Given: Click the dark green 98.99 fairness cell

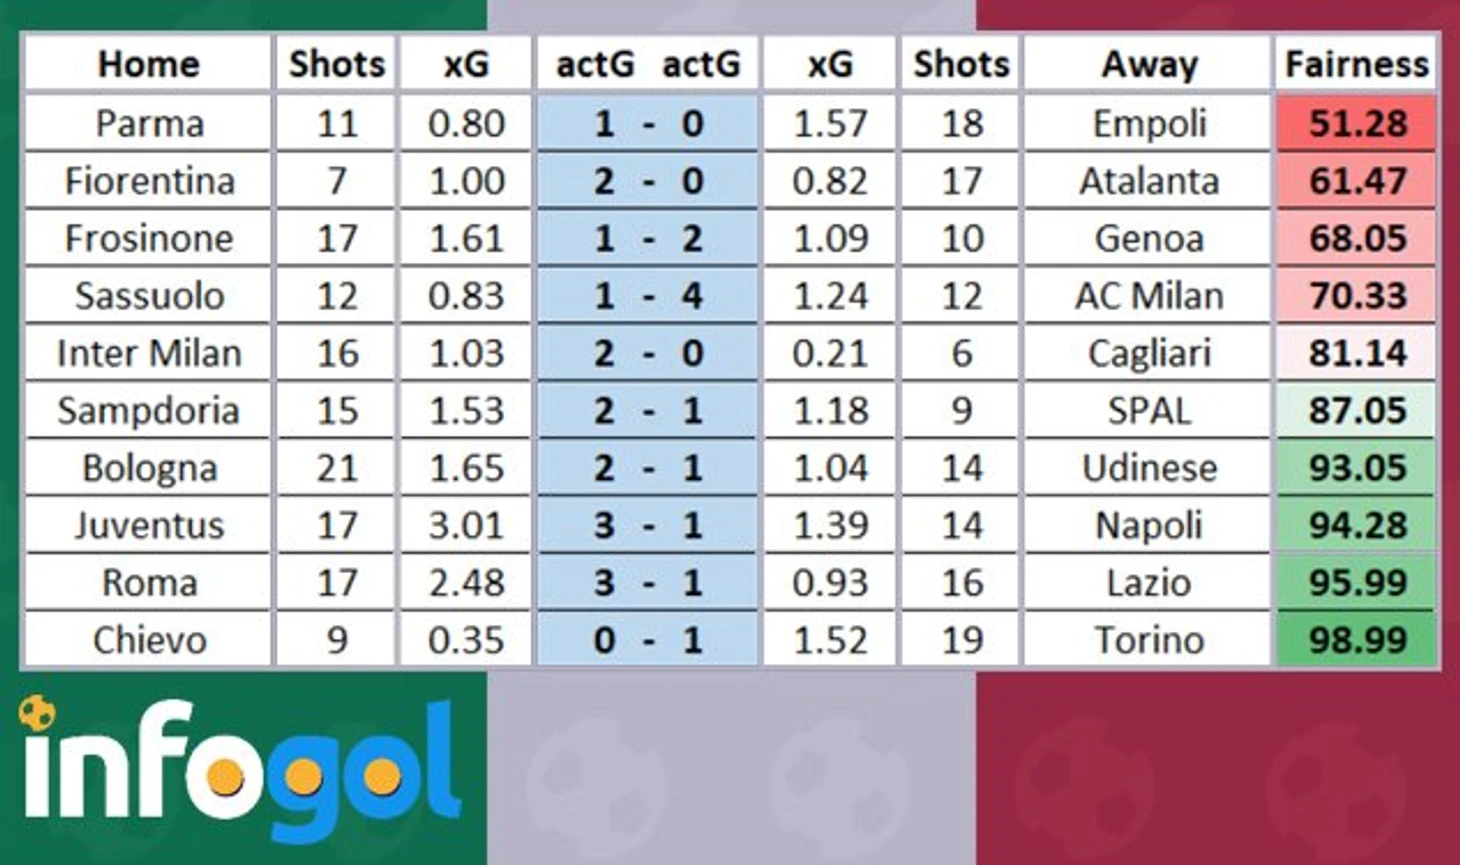Looking at the screenshot, I should [1356, 640].
